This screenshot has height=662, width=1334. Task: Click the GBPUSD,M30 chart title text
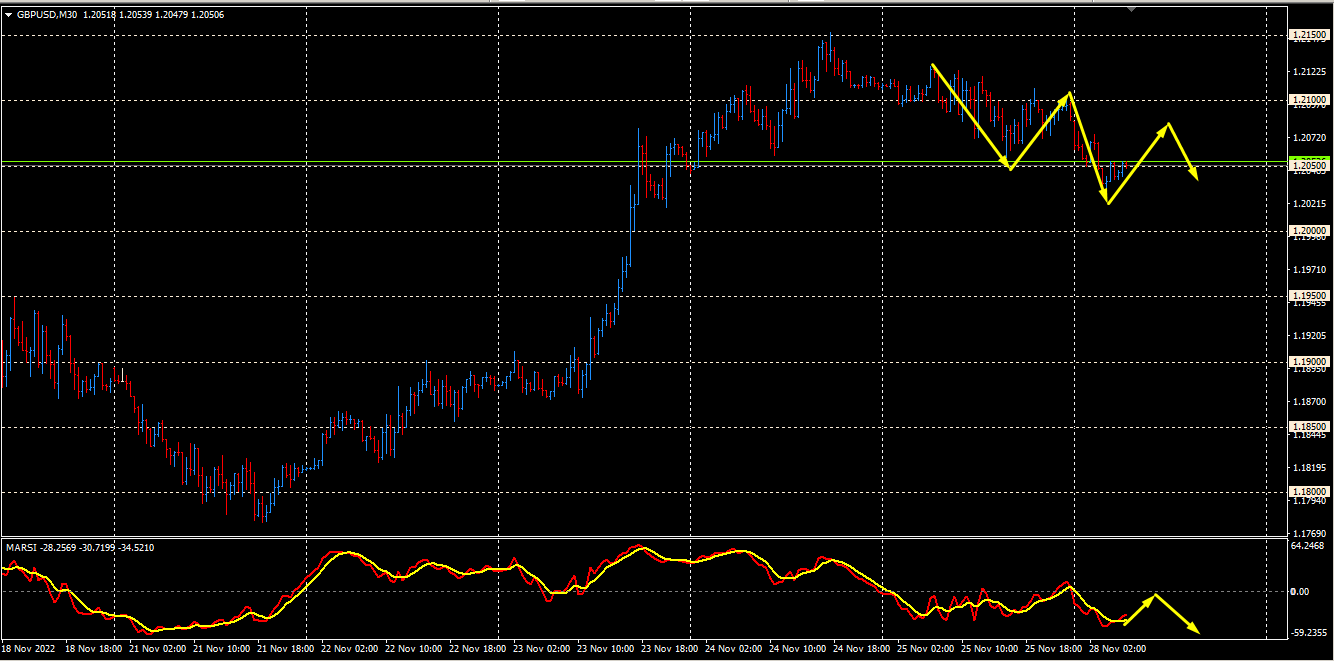coord(47,15)
